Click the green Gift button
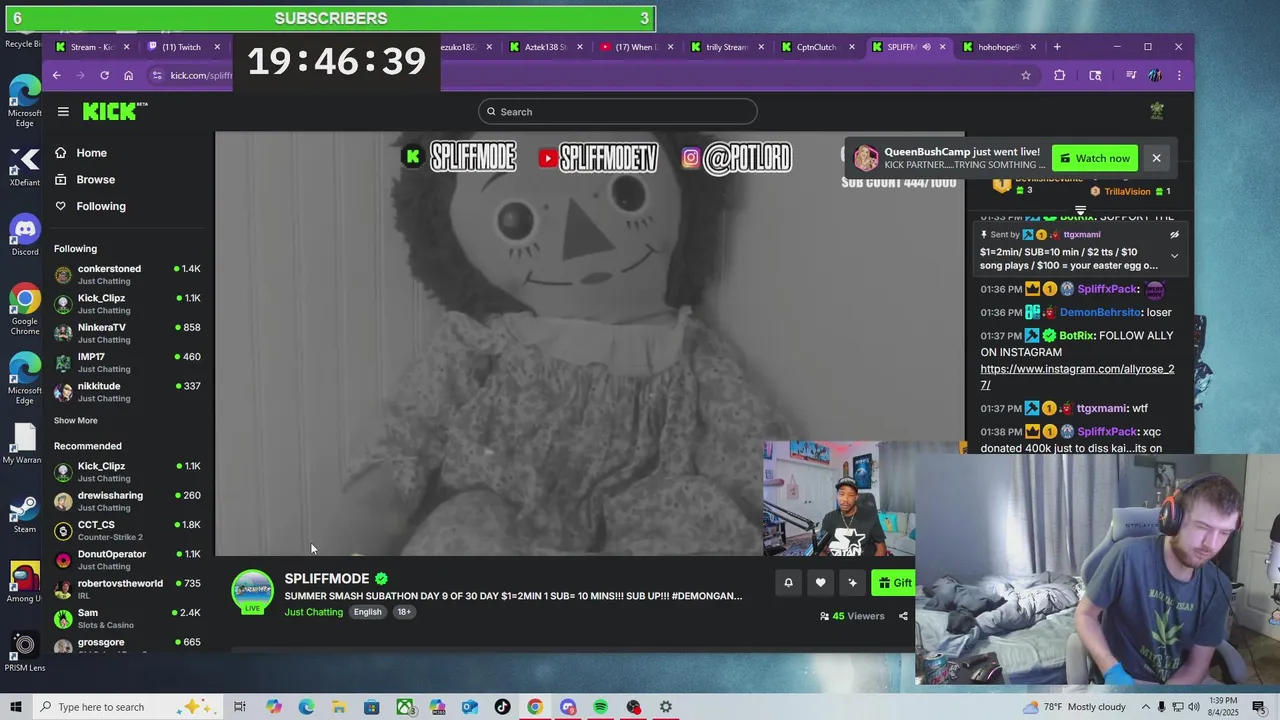 click(894, 583)
